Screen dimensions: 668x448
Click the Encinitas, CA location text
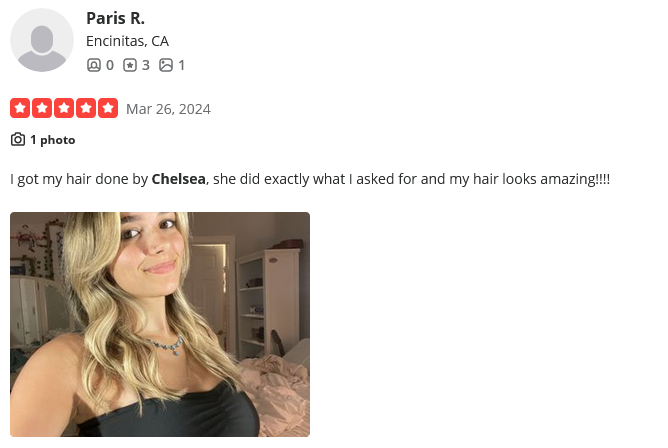127,41
